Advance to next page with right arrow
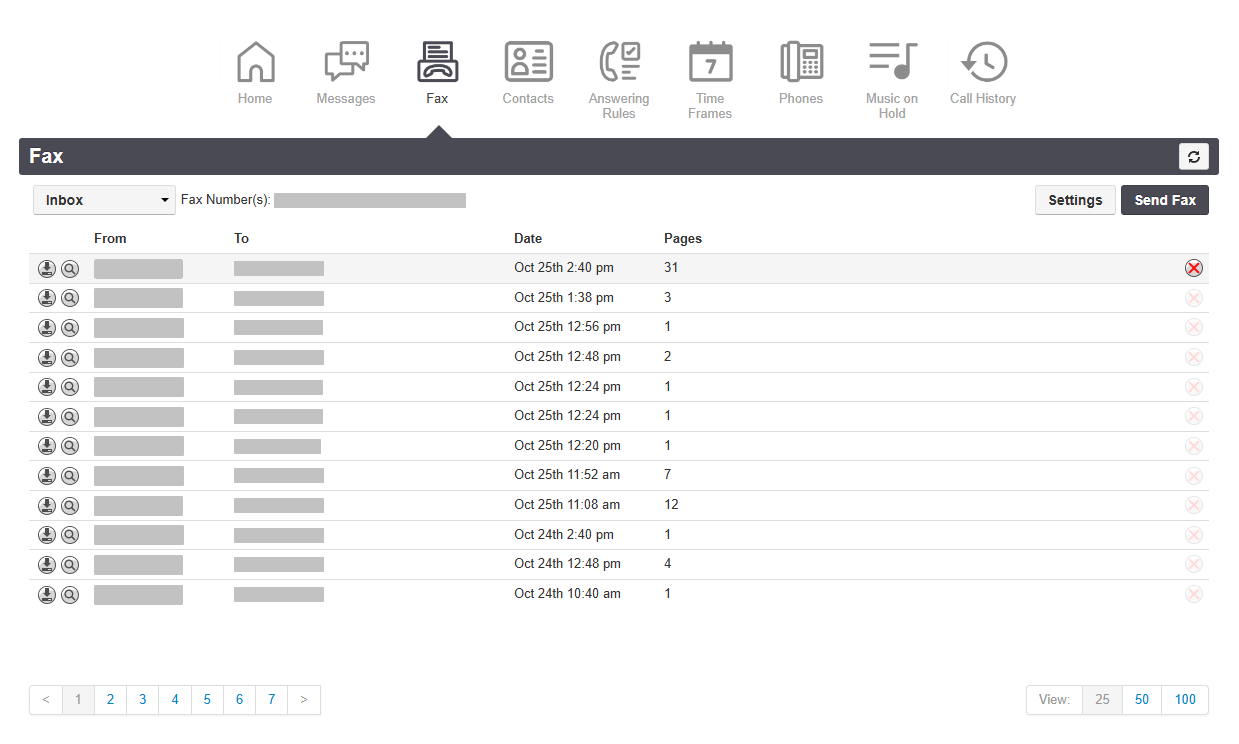The image size is (1239, 744). 304,699
